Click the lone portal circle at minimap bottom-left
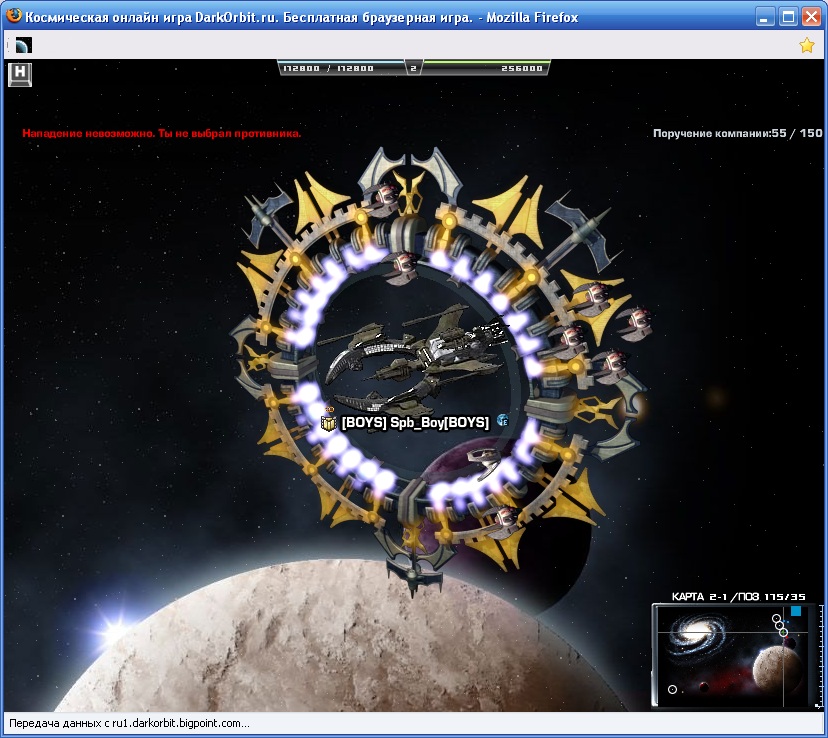Viewport: 828px width, 738px height. pos(672,689)
